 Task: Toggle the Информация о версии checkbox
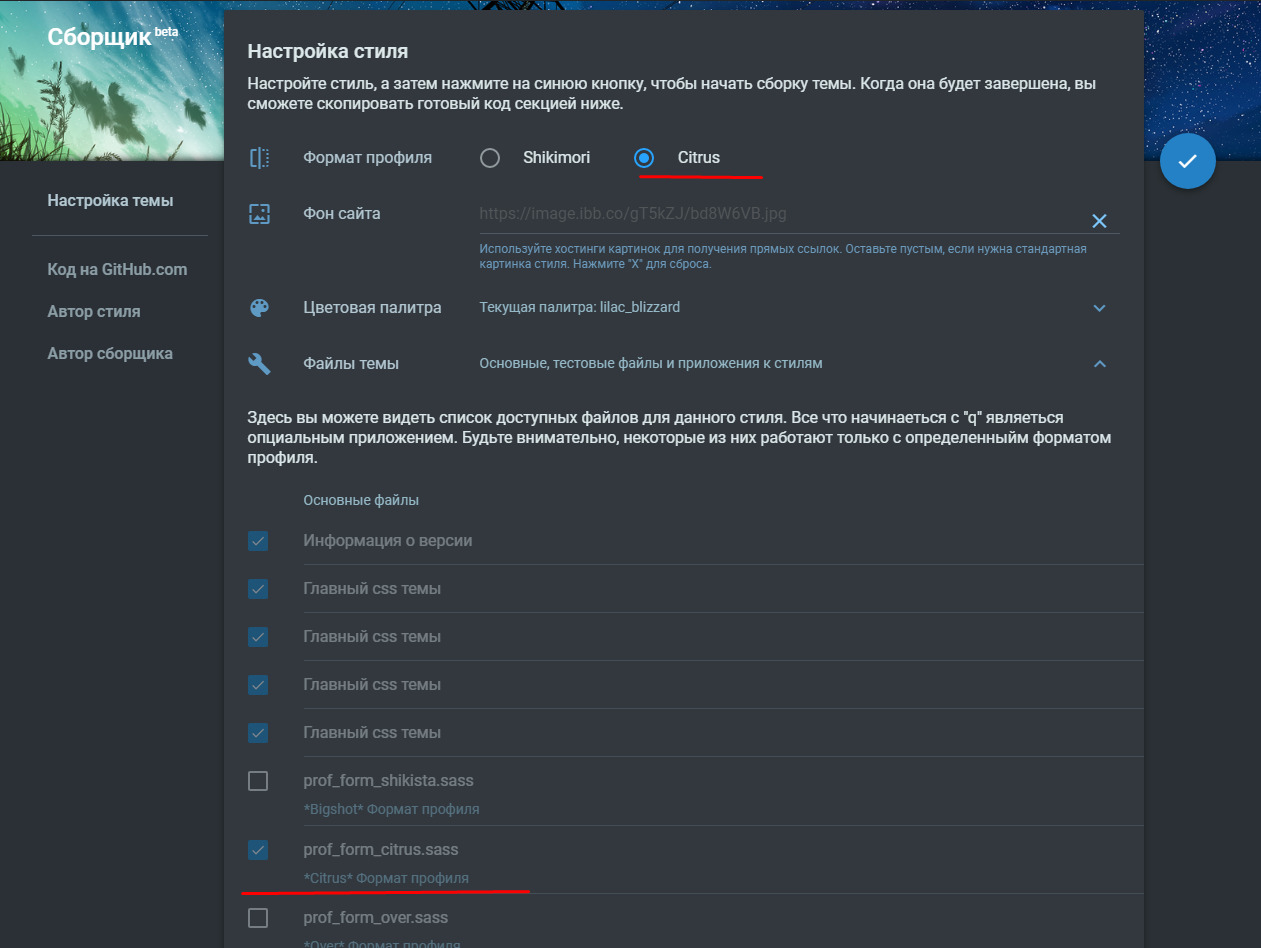(258, 541)
